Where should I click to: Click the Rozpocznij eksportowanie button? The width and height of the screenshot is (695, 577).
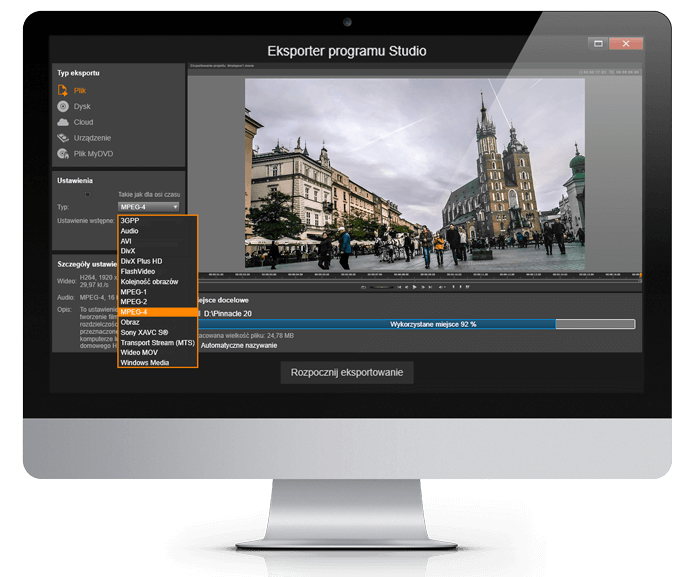coord(346,372)
